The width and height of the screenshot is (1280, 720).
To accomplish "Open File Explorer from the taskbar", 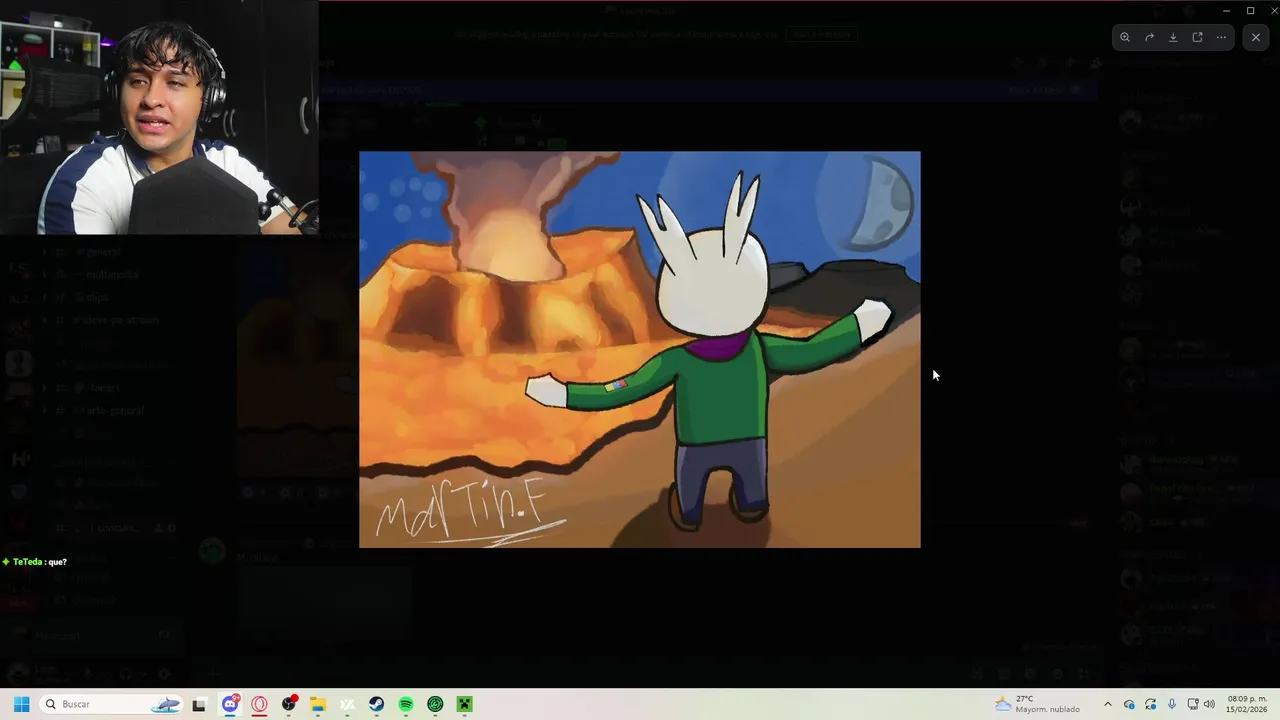I will (x=318, y=704).
